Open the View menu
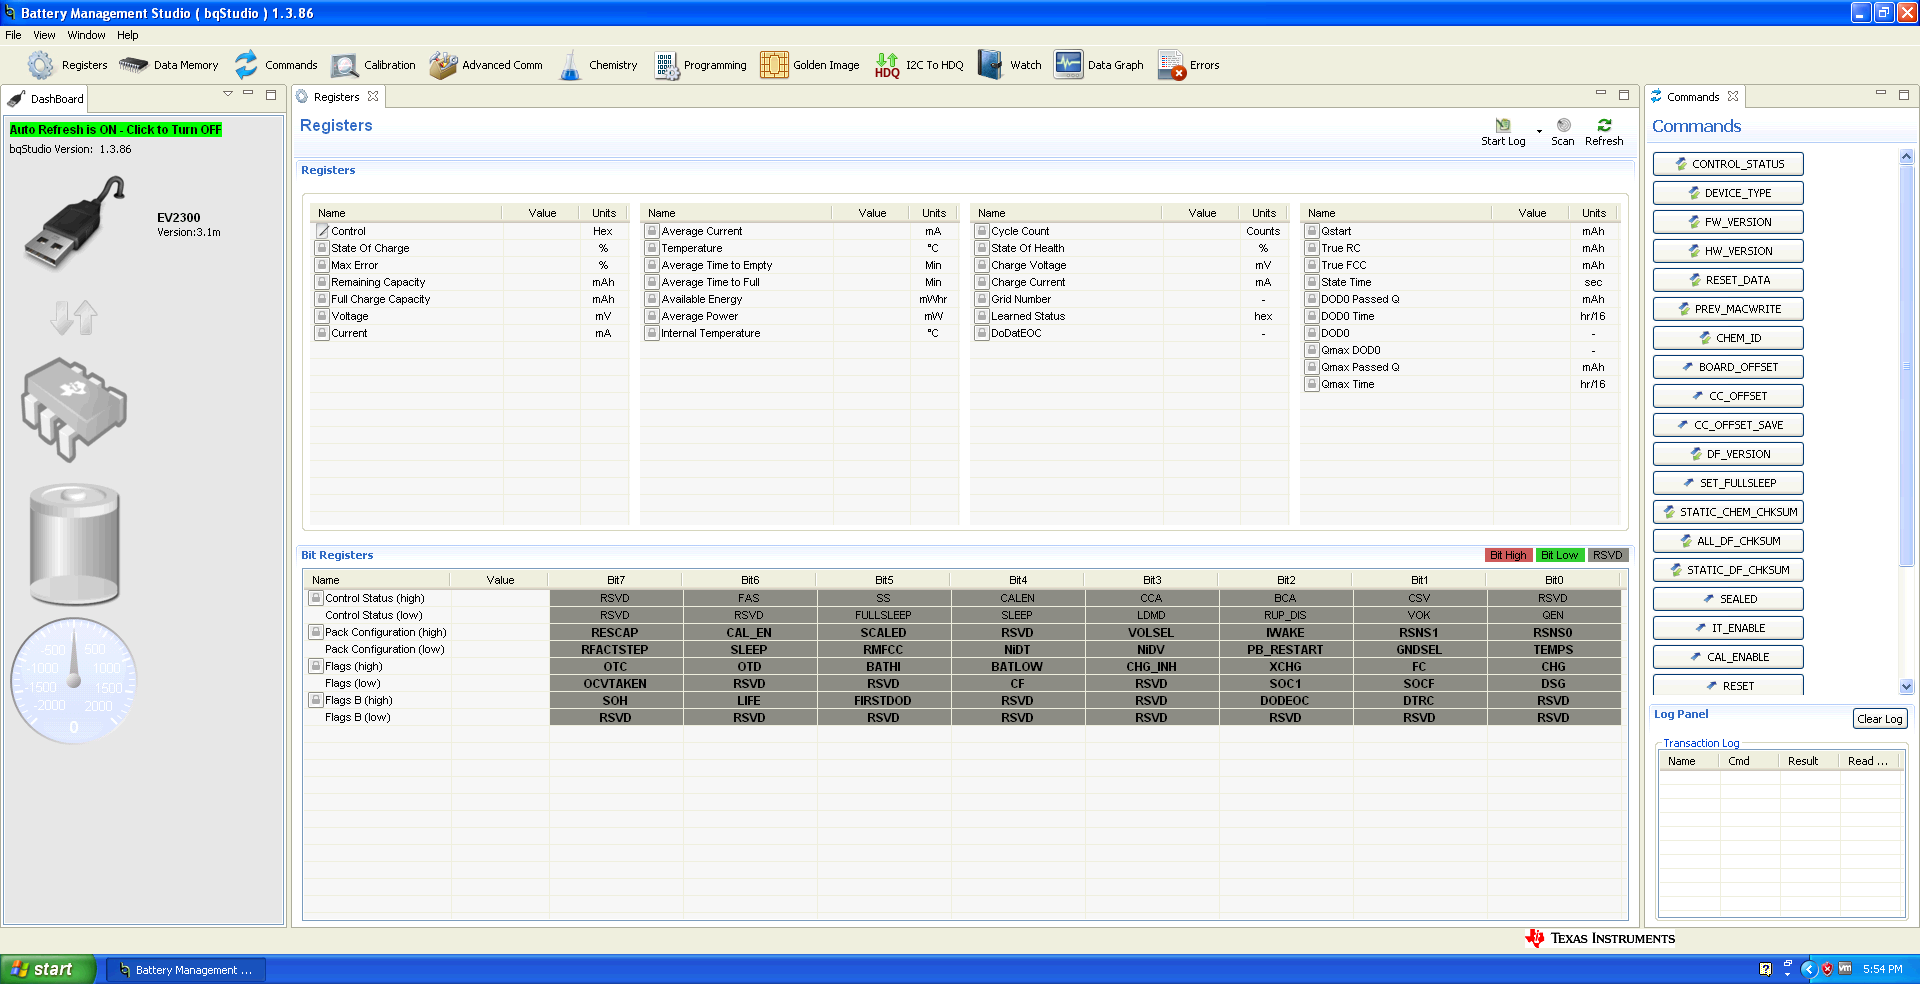 [x=45, y=35]
